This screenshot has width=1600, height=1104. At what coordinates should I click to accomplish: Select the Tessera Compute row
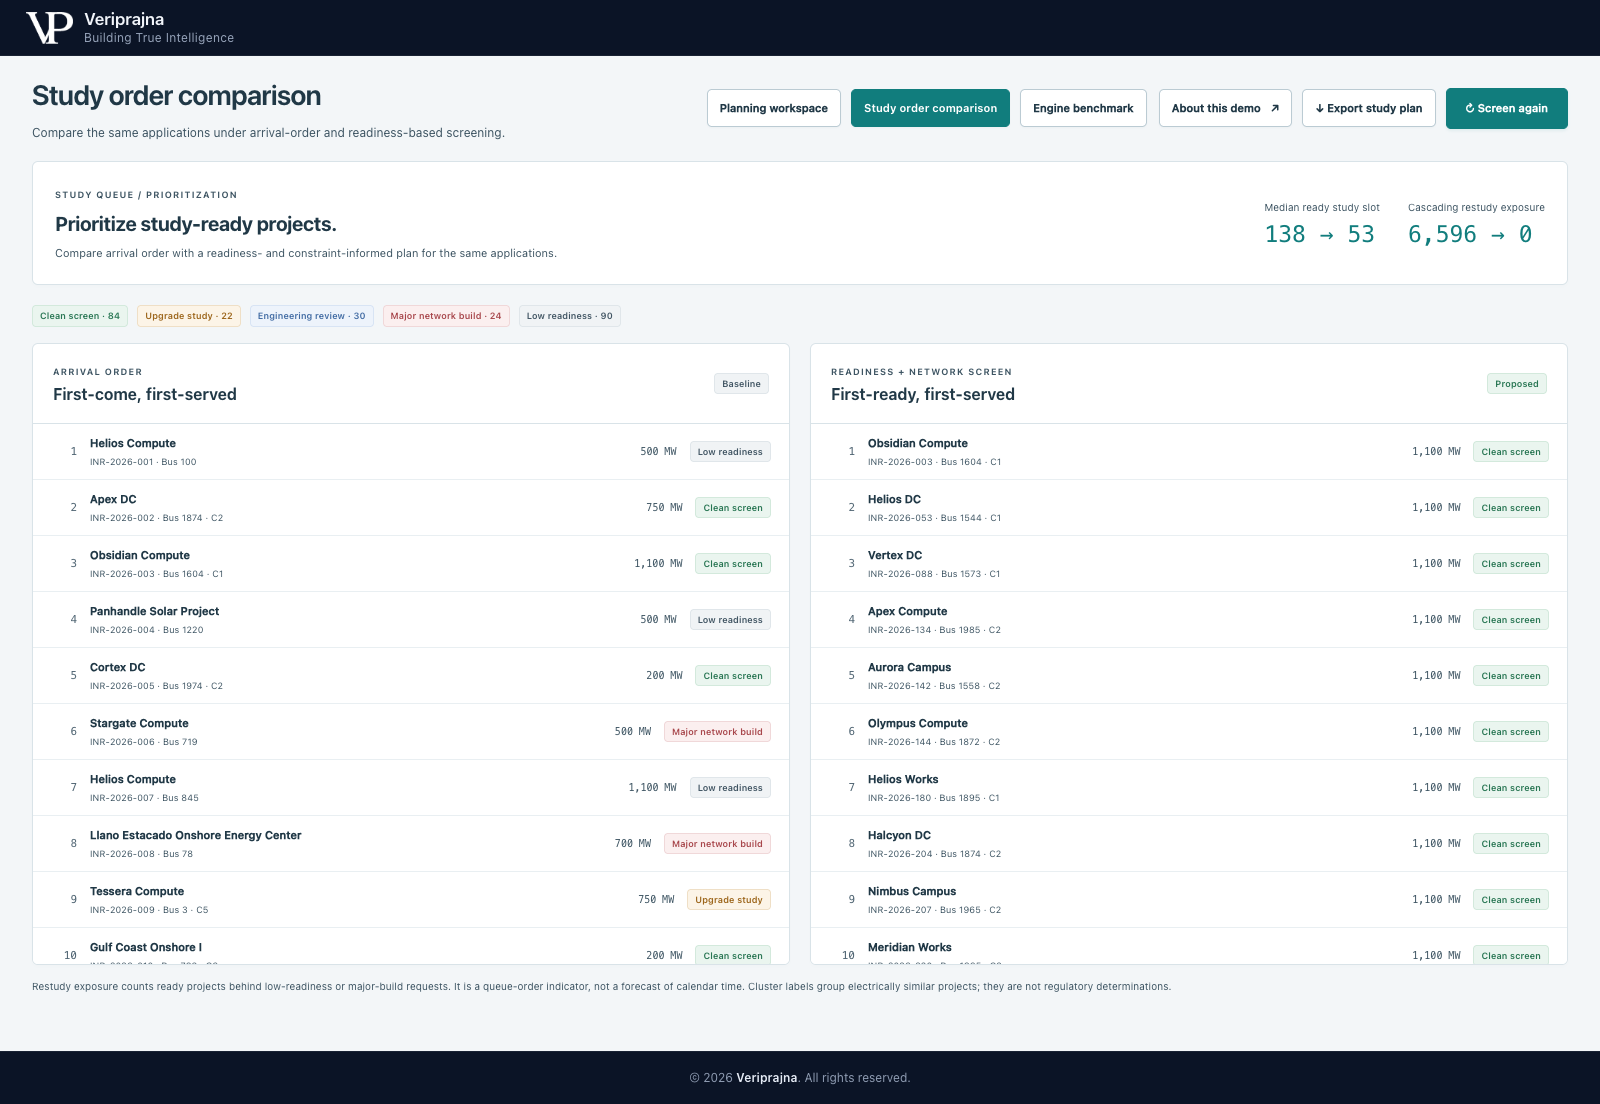411,900
